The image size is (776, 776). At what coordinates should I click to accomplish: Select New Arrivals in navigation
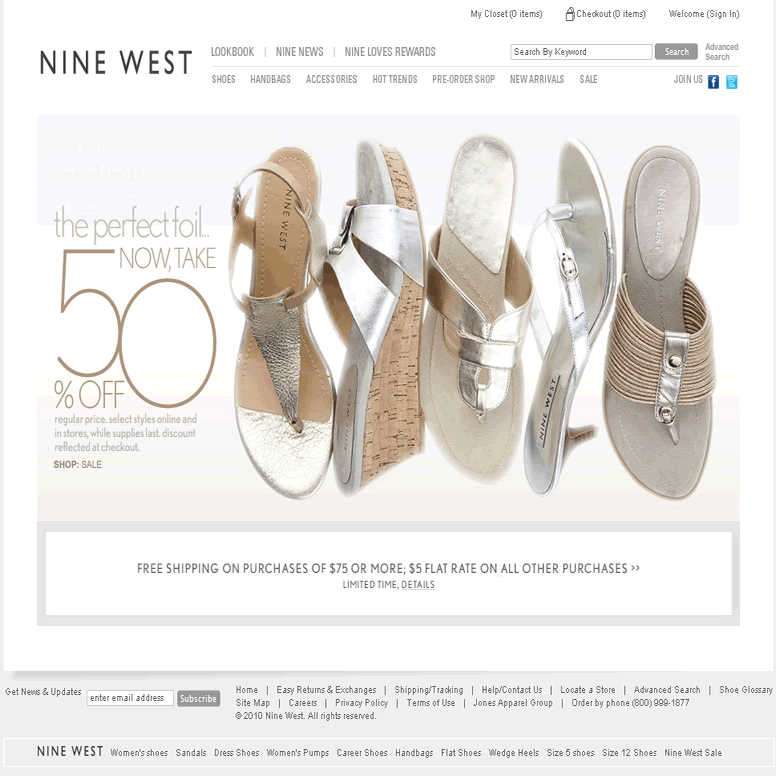(536, 79)
